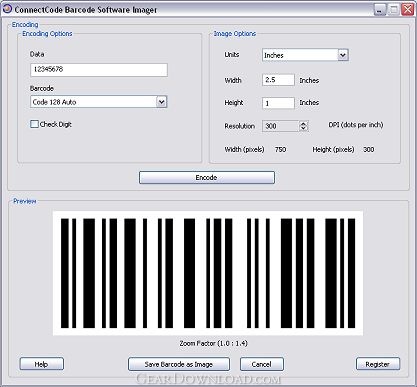Click the Width value field showing 2.5
This screenshot has width=417, height=387.
point(278,80)
